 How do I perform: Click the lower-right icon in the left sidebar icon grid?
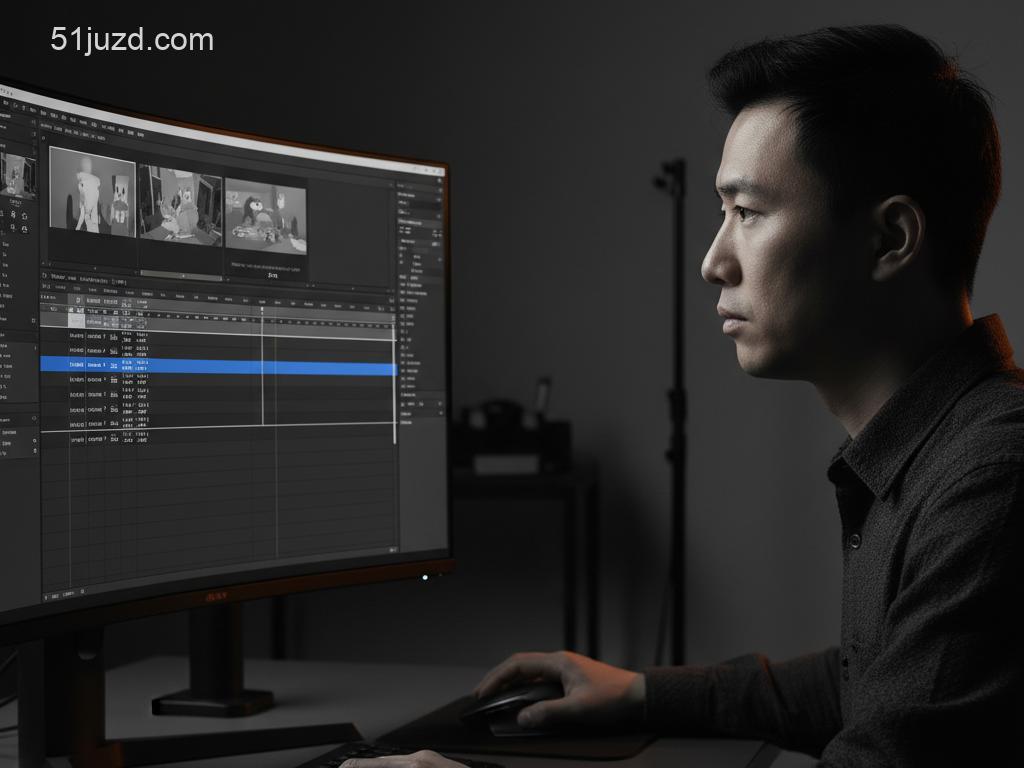25,229
